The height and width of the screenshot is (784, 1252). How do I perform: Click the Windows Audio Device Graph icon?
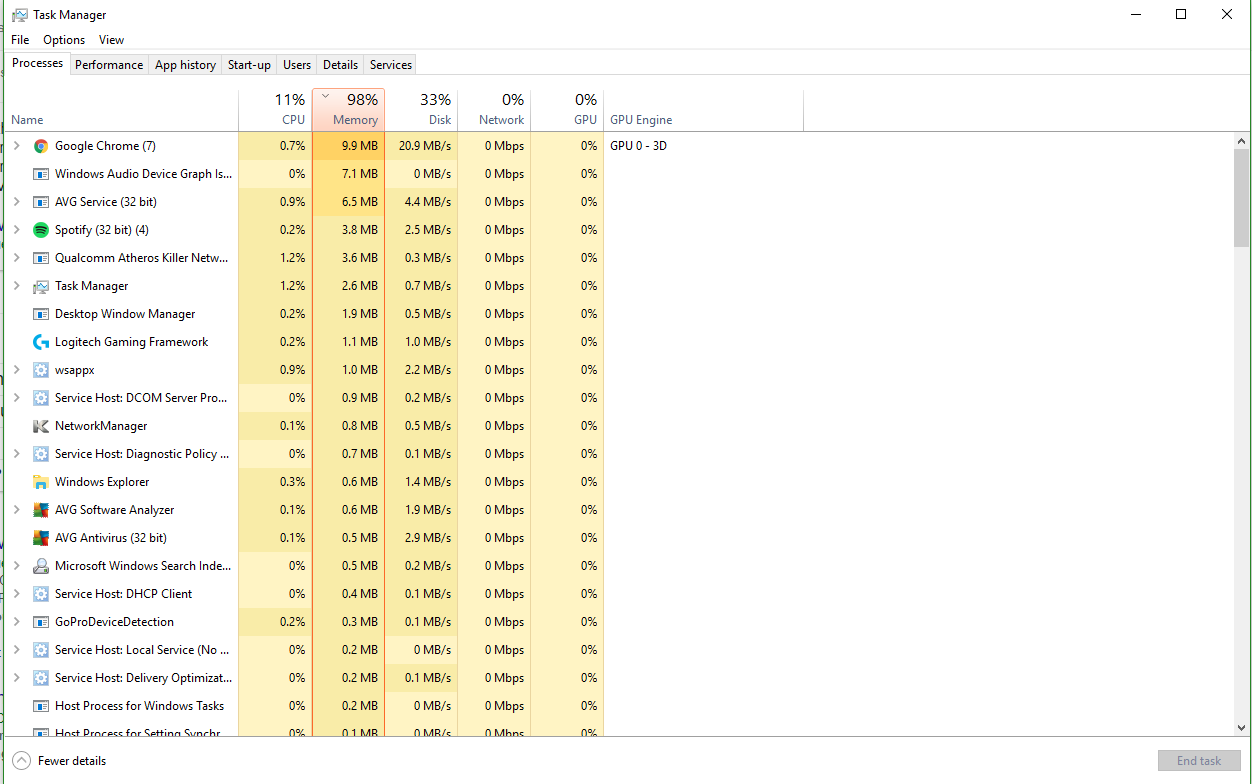click(41, 174)
